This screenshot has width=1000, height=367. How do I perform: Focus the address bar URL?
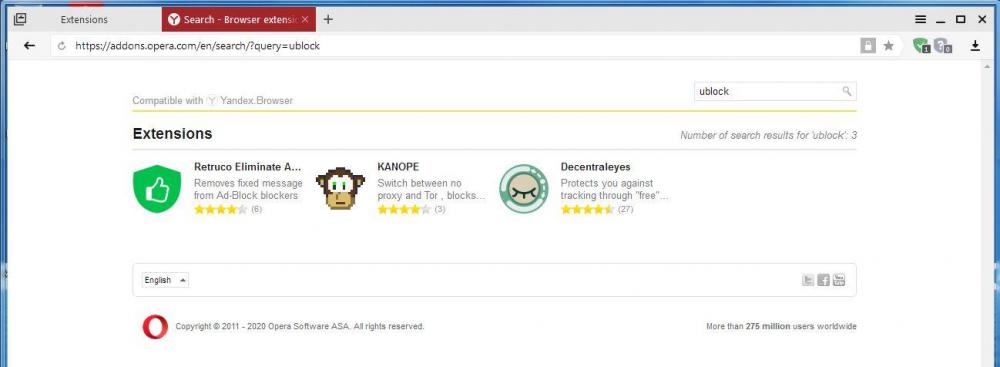198,46
